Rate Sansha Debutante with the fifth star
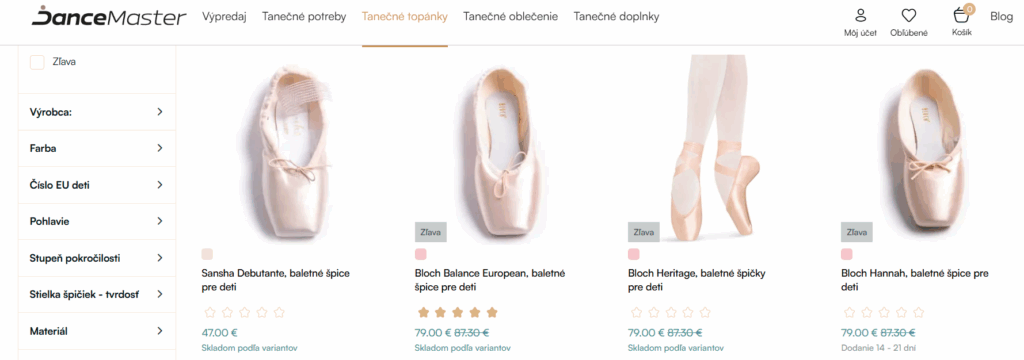1024x360 pixels. click(280, 312)
